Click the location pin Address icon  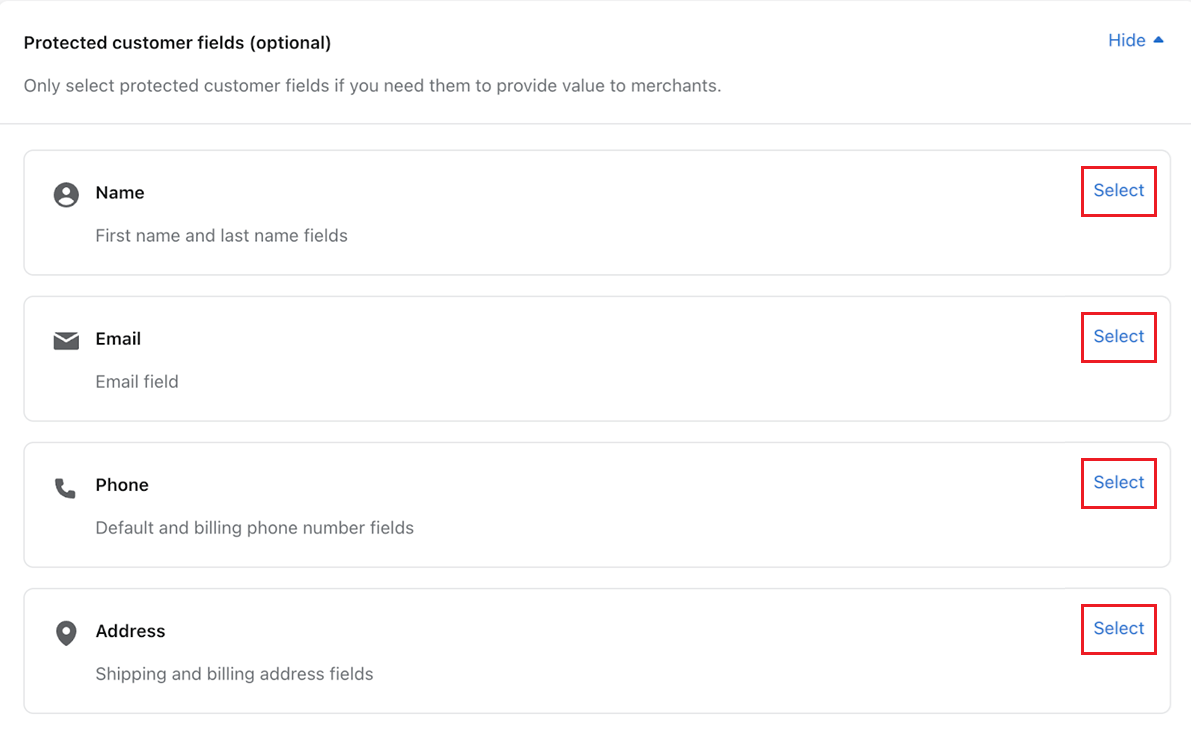tap(66, 633)
